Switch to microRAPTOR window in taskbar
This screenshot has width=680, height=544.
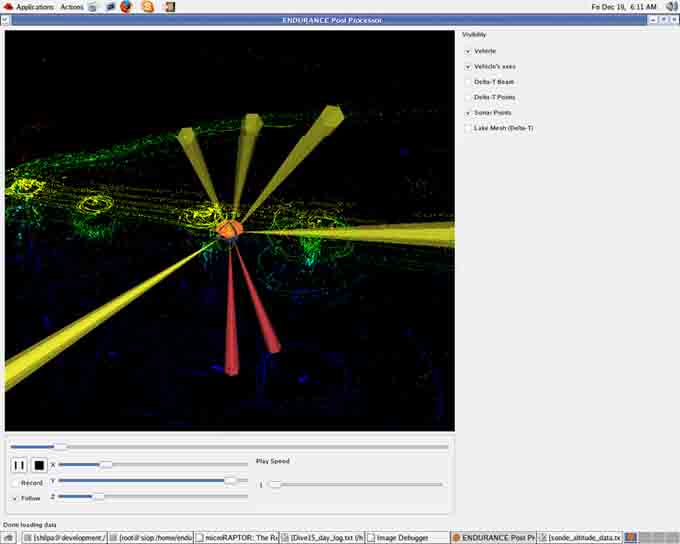(237, 538)
